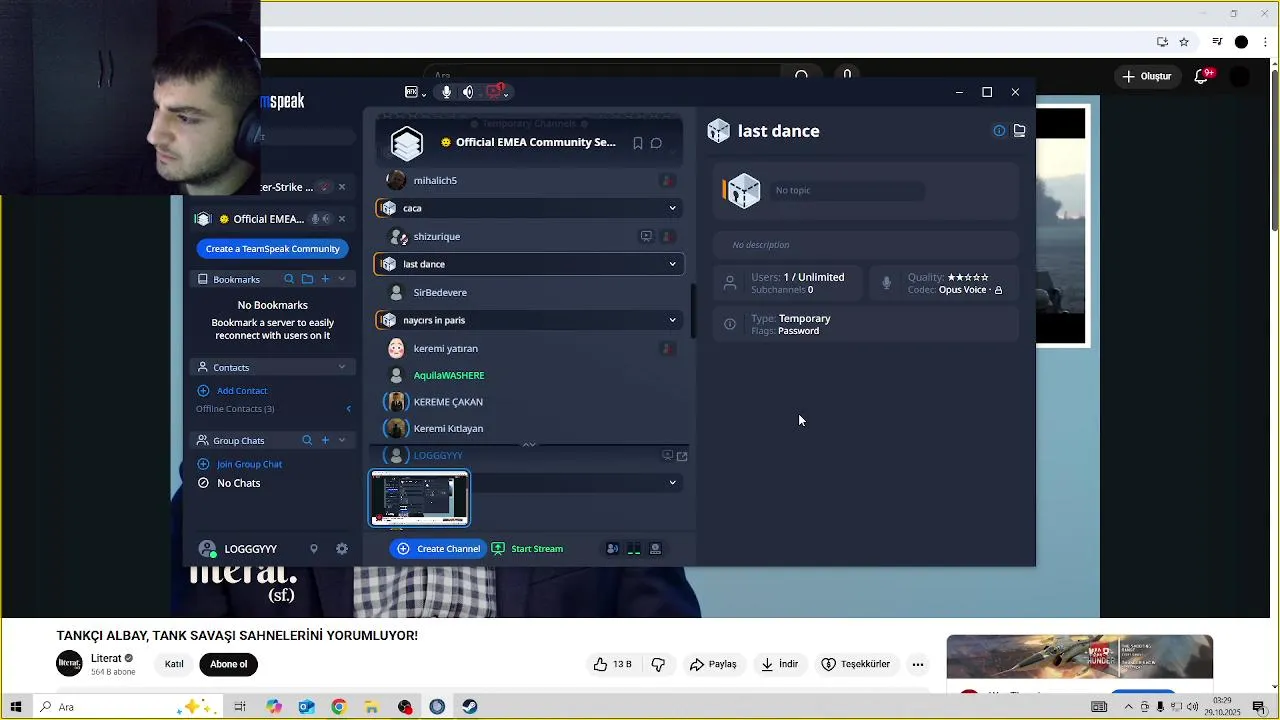Expand the caca channel chevron
This screenshot has width=1280, height=720.
(x=672, y=208)
